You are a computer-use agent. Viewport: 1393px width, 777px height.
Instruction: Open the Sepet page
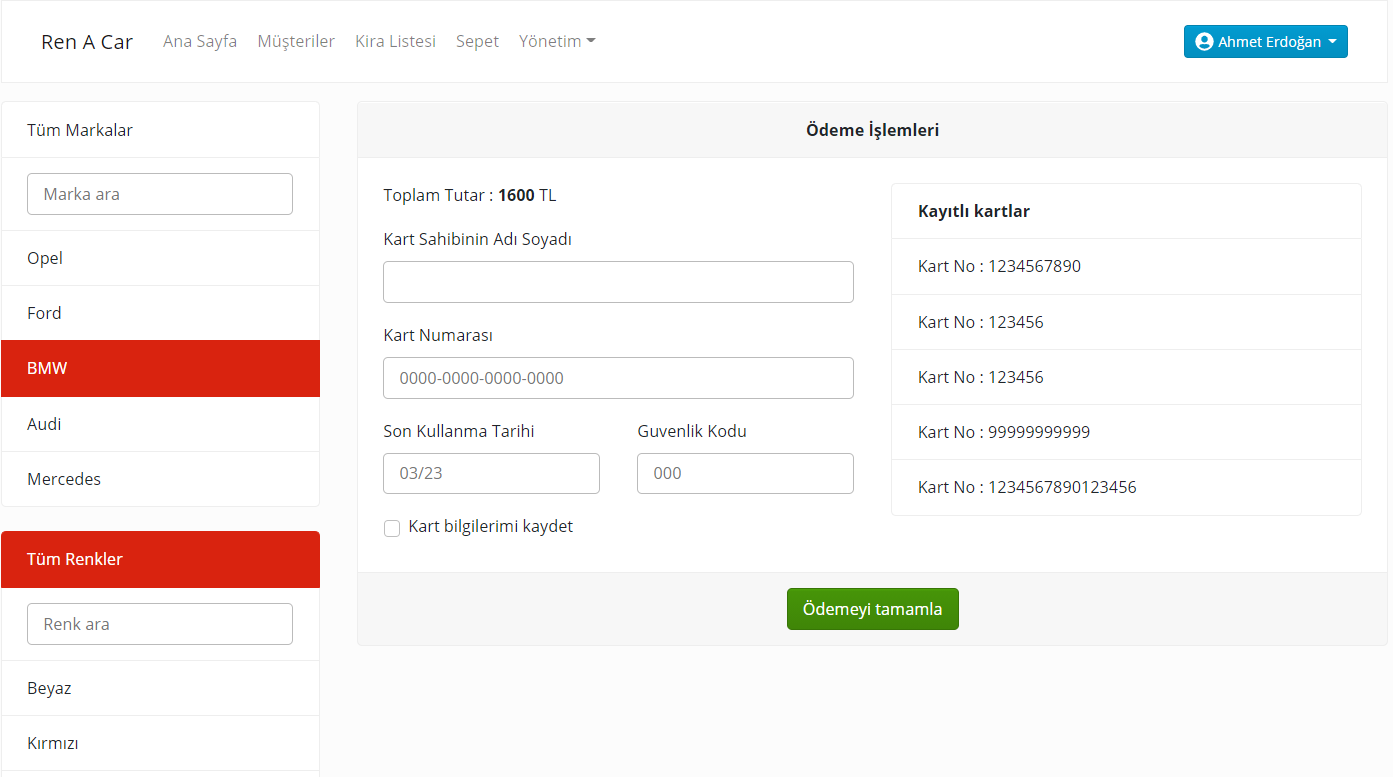pyautogui.click(x=477, y=41)
